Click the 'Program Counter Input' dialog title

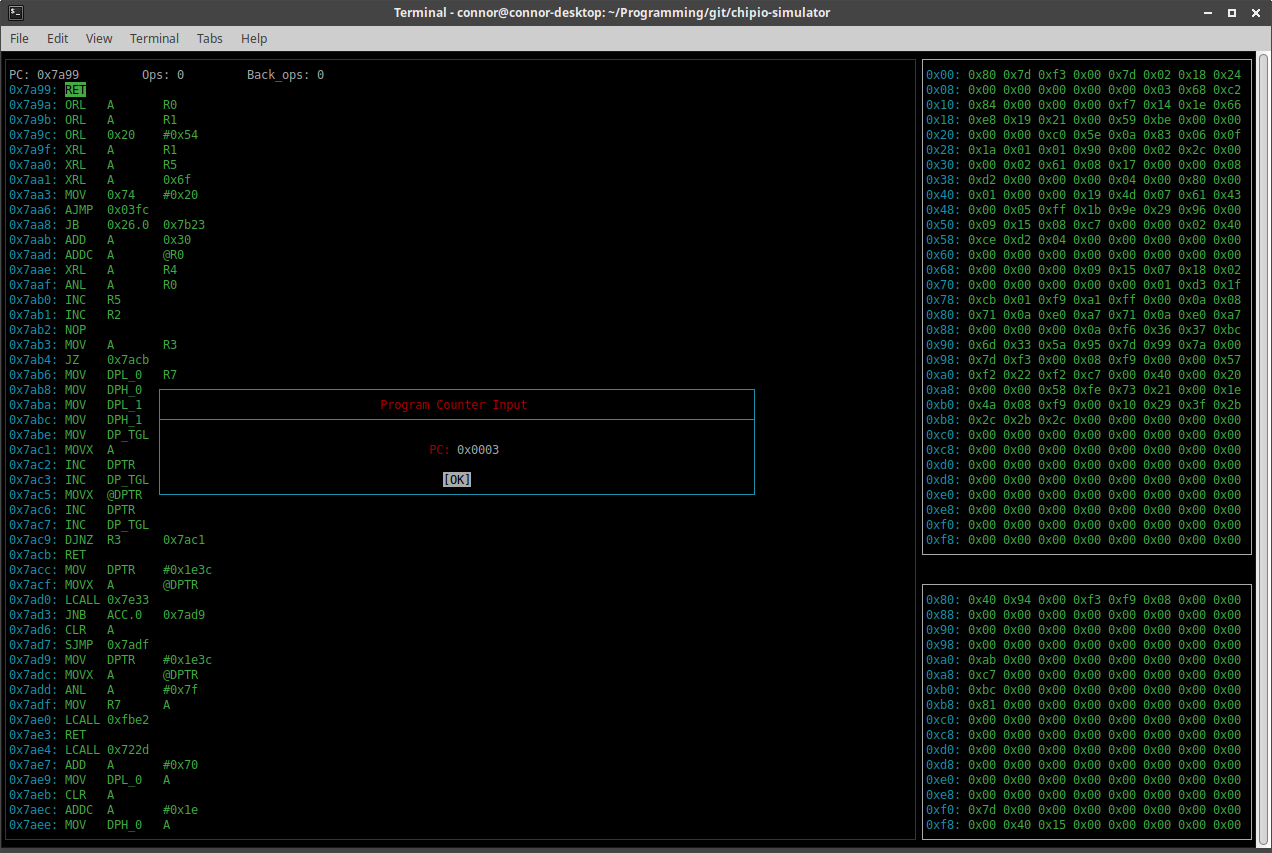click(x=454, y=405)
